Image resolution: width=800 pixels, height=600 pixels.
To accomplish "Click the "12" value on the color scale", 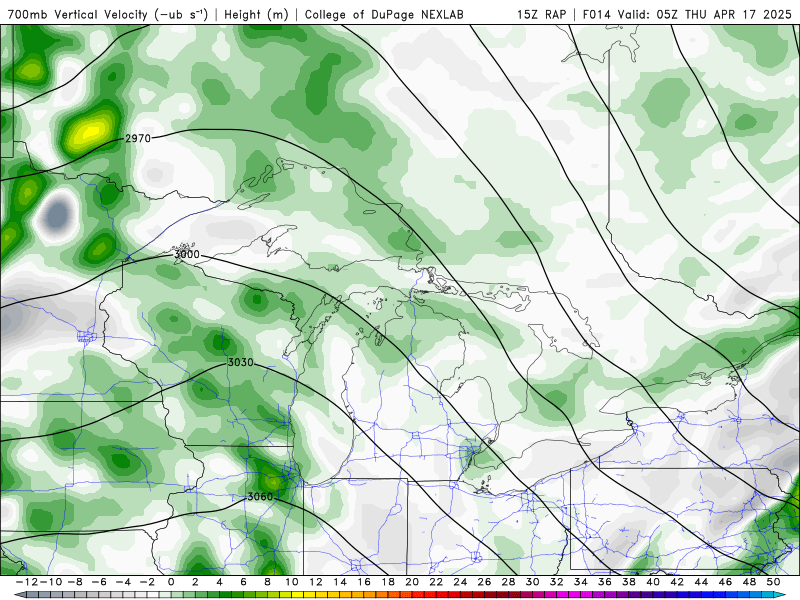I will click(x=316, y=582).
